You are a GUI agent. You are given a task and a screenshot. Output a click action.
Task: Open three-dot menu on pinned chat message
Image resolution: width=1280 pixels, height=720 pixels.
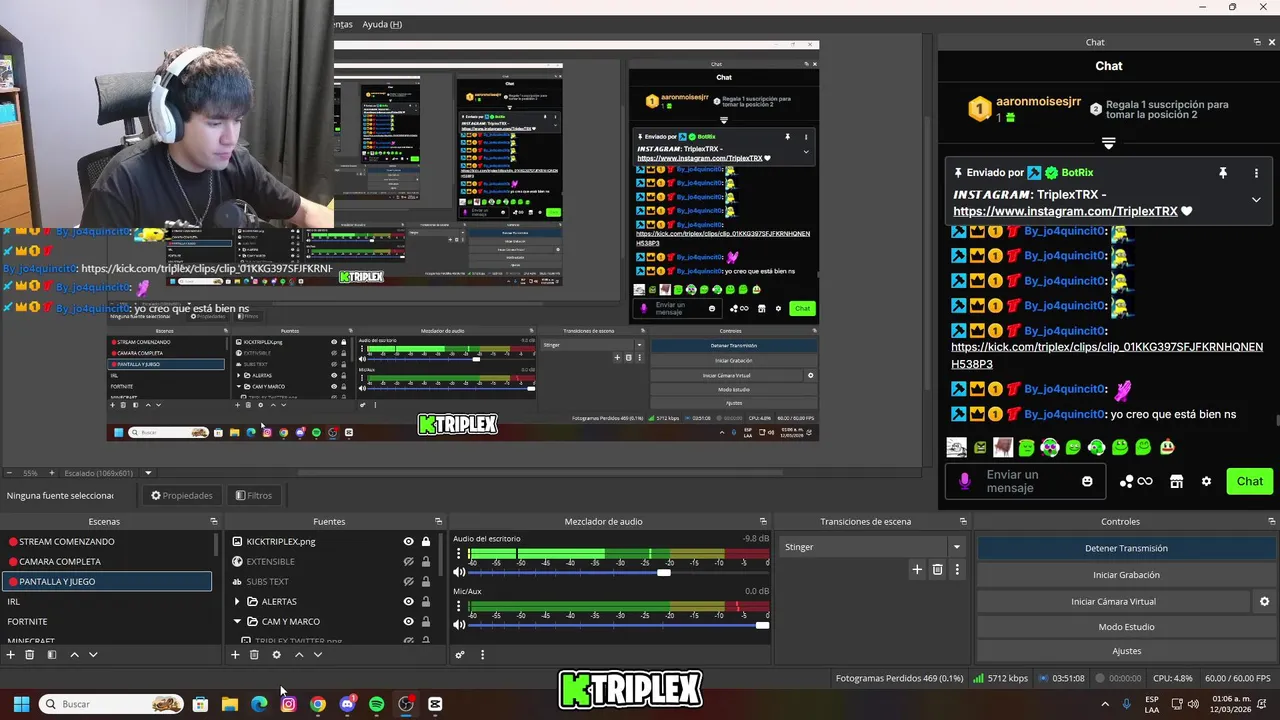point(1256,173)
